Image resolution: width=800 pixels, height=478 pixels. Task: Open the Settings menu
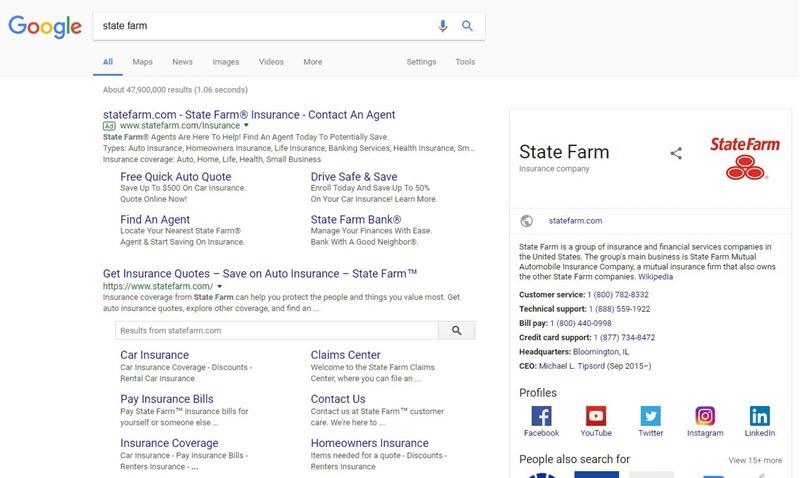[421, 62]
